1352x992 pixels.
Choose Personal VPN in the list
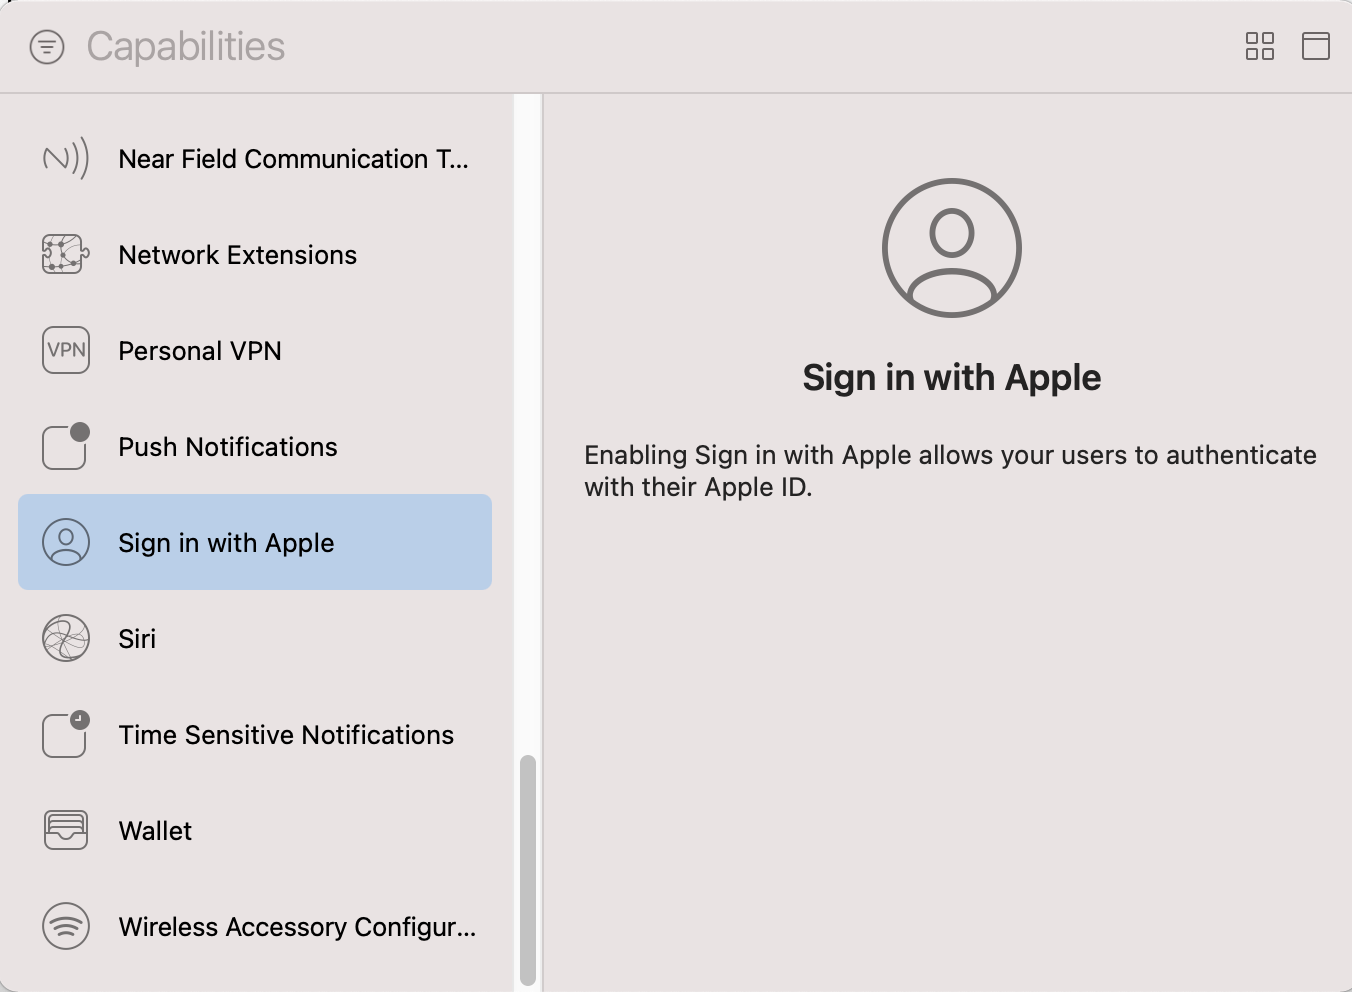click(x=255, y=350)
